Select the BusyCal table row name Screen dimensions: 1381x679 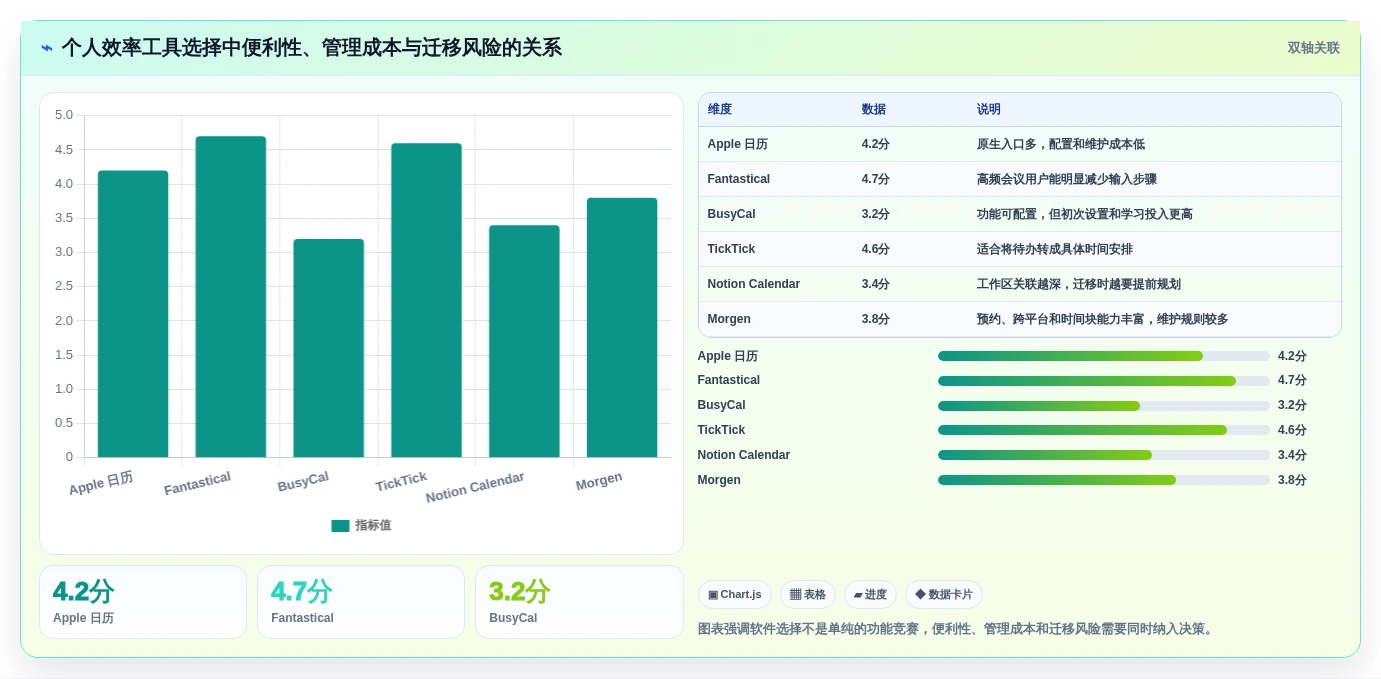[x=732, y=214]
